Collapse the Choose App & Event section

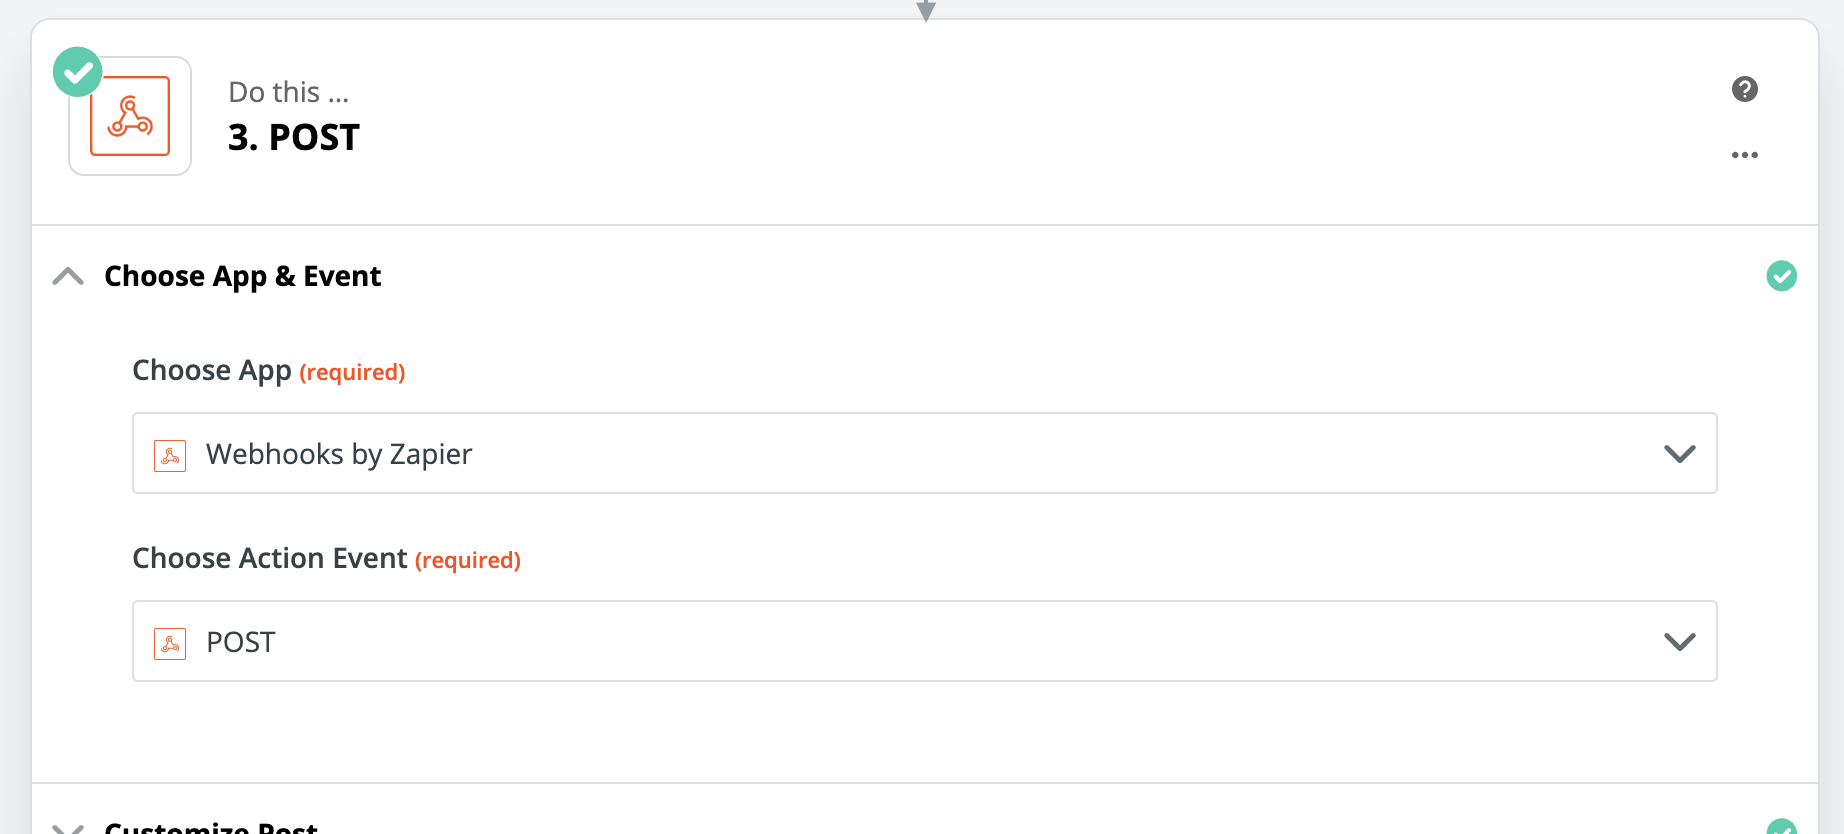tap(68, 276)
